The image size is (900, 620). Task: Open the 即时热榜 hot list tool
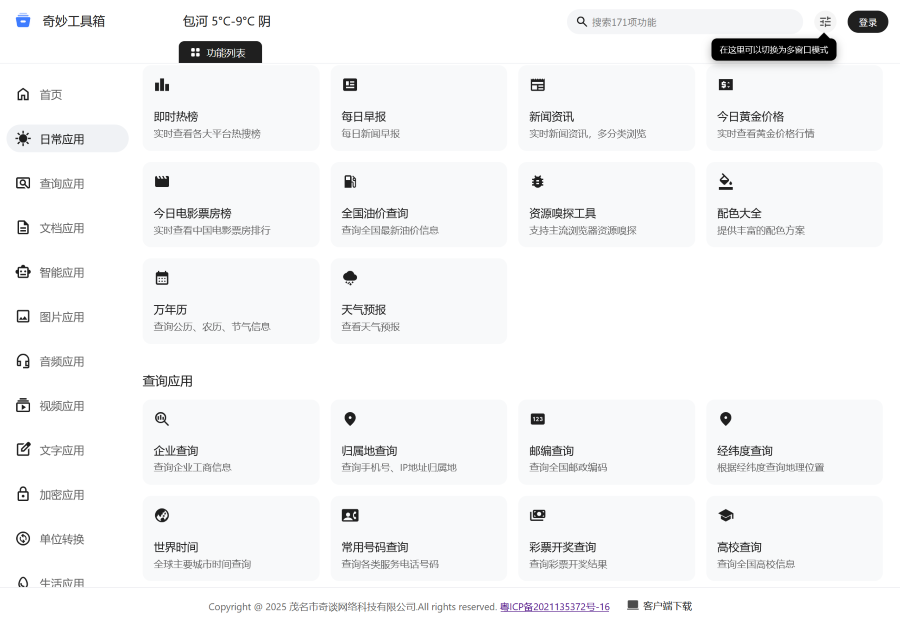(230, 108)
